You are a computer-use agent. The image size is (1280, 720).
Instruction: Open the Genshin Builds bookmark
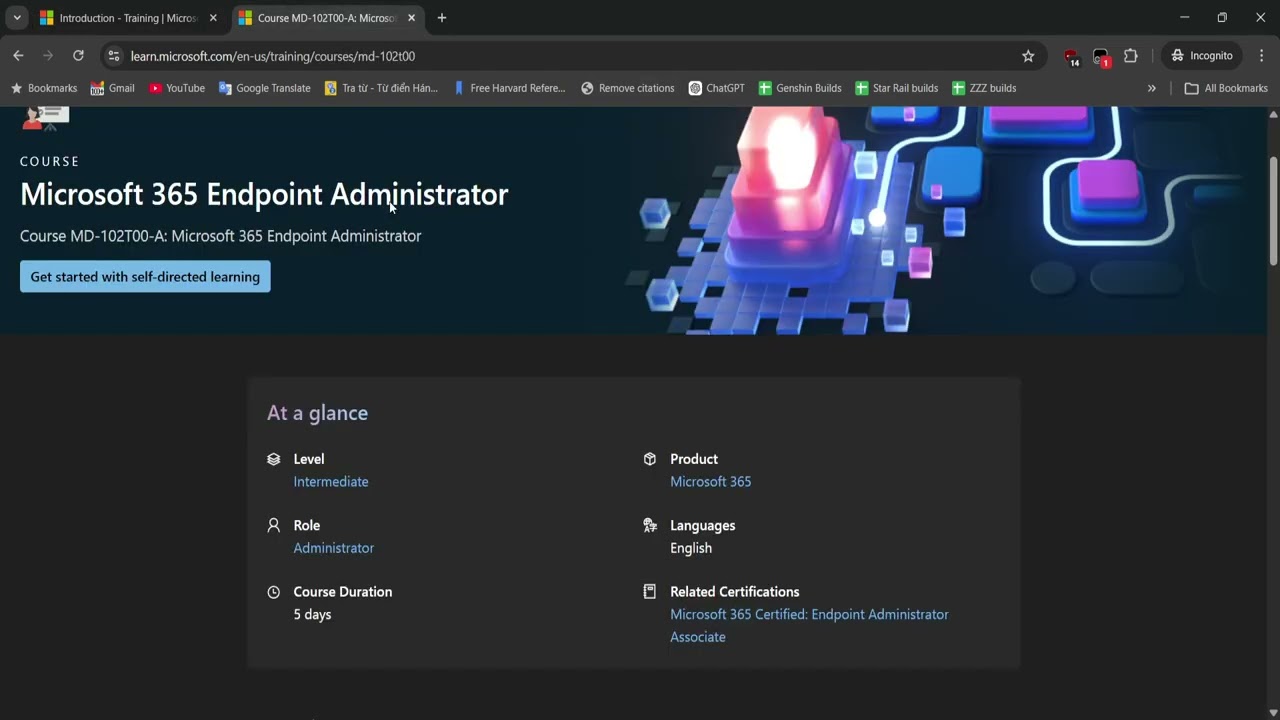pos(800,88)
